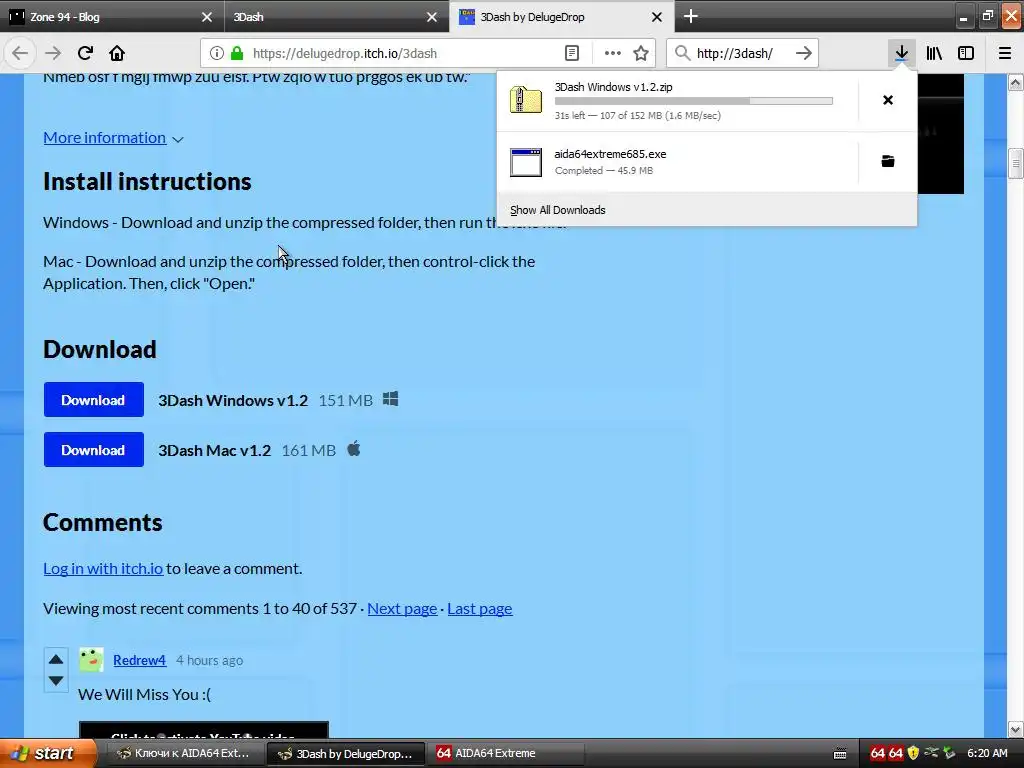Switch to the 3Dash tab
Image resolution: width=1024 pixels, height=768 pixels.
(336, 17)
